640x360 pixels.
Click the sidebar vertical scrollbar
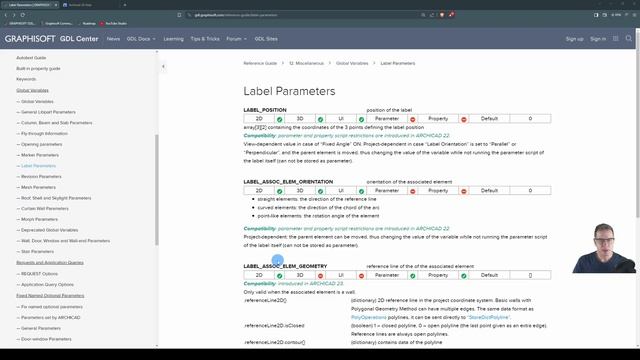157,190
